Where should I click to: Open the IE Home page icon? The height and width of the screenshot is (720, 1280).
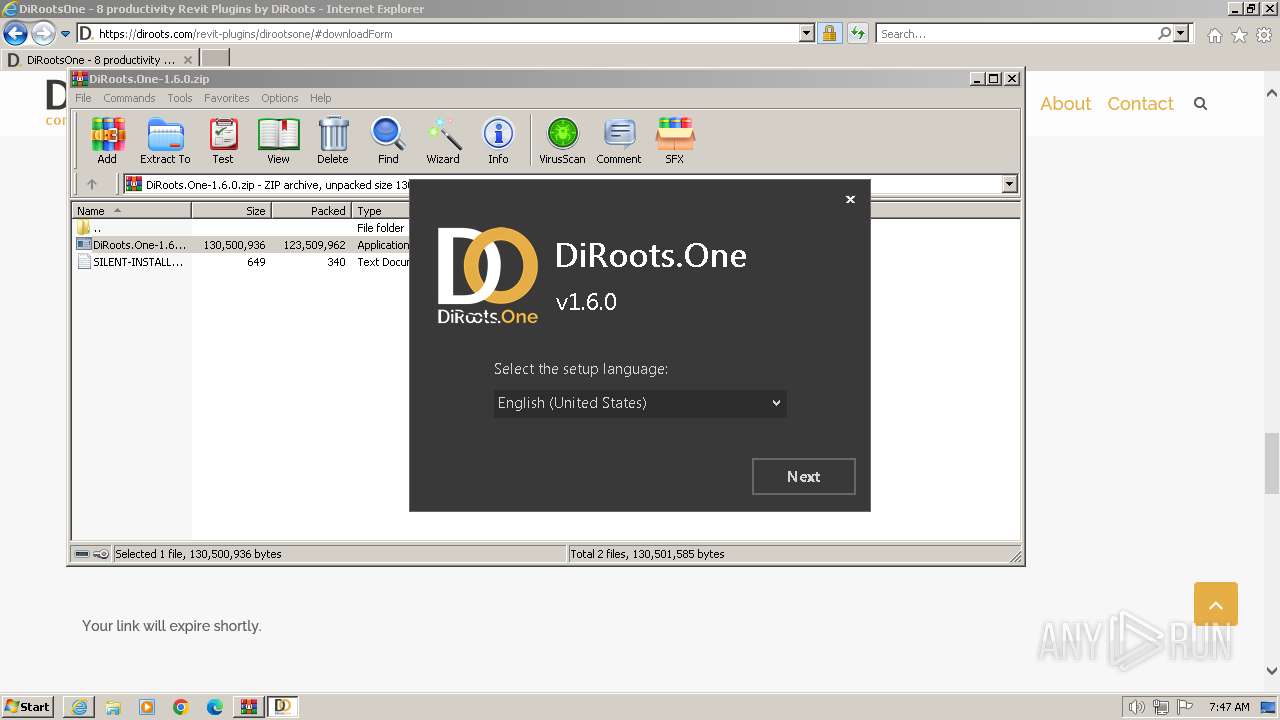point(1214,35)
